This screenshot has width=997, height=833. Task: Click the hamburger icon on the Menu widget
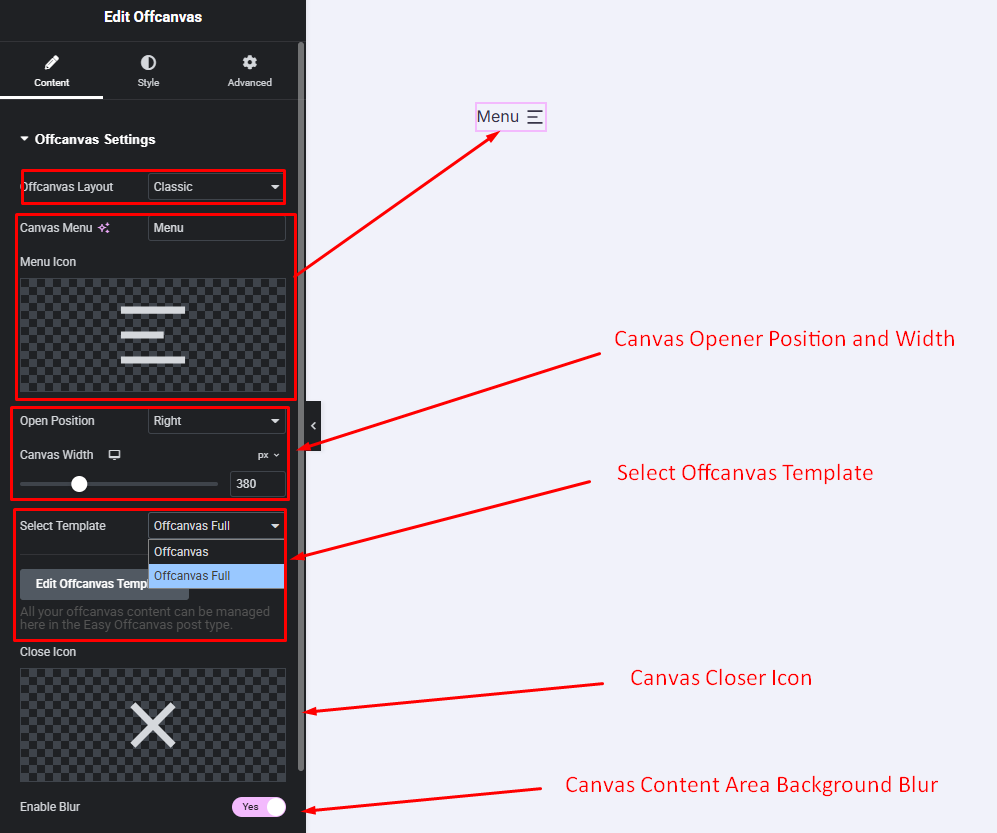[535, 117]
